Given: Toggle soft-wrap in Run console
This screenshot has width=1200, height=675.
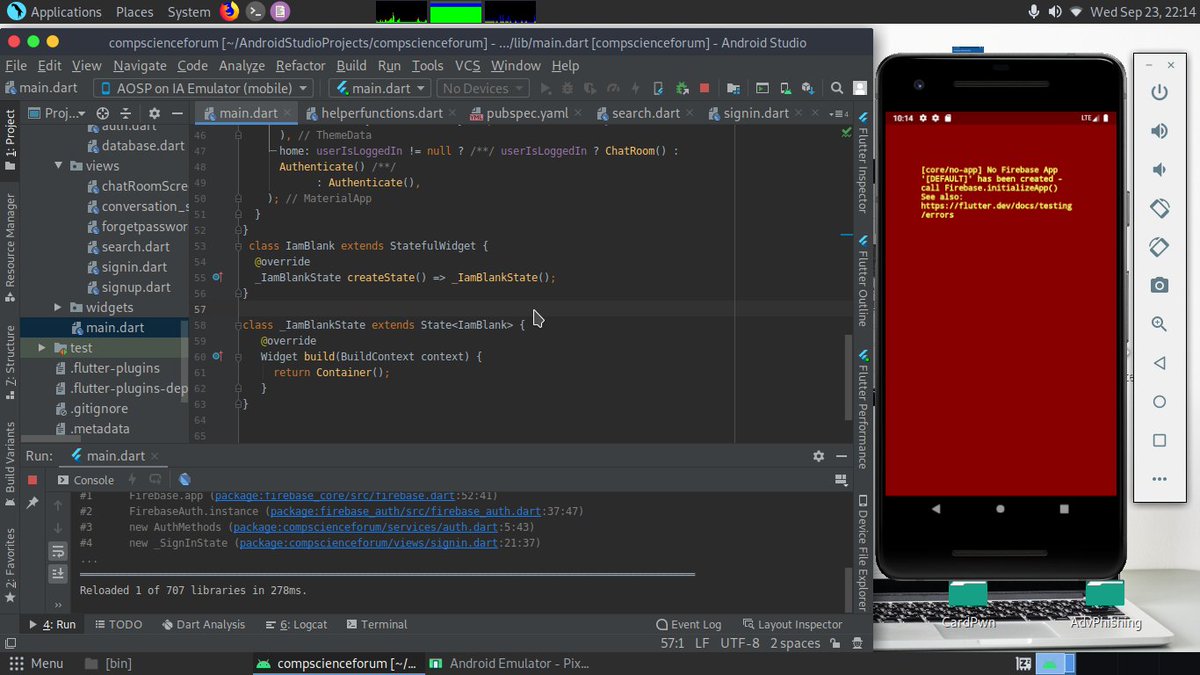Looking at the screenshot, I should pos(58,551).
